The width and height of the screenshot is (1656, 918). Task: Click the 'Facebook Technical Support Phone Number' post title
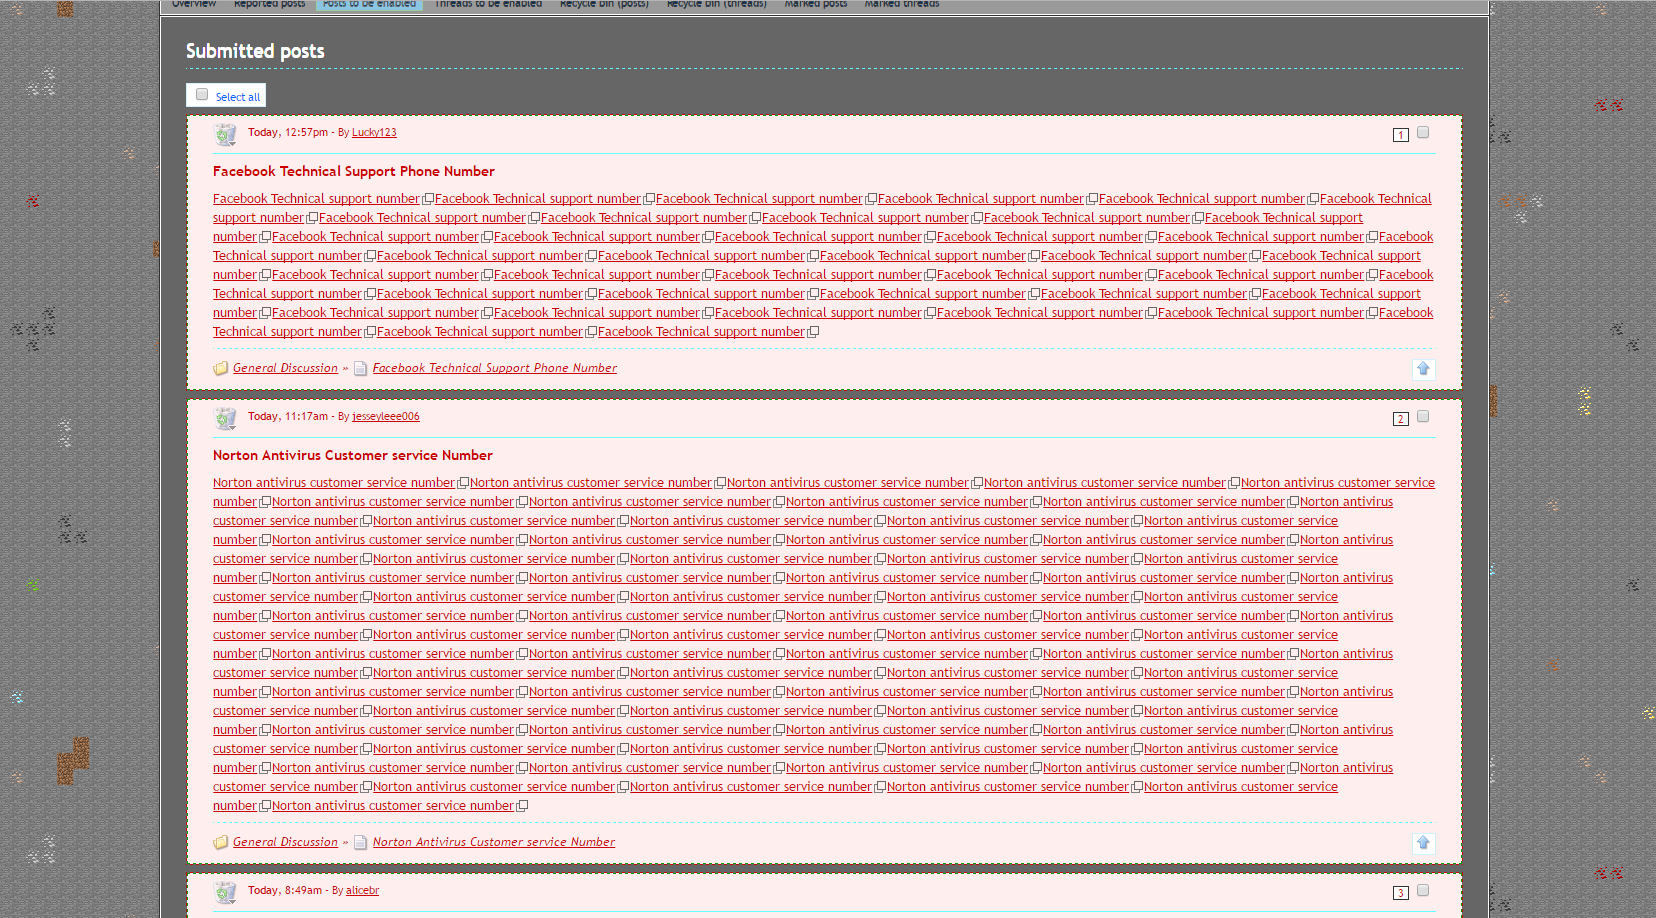pyautogui.click(x=353, y=172)
